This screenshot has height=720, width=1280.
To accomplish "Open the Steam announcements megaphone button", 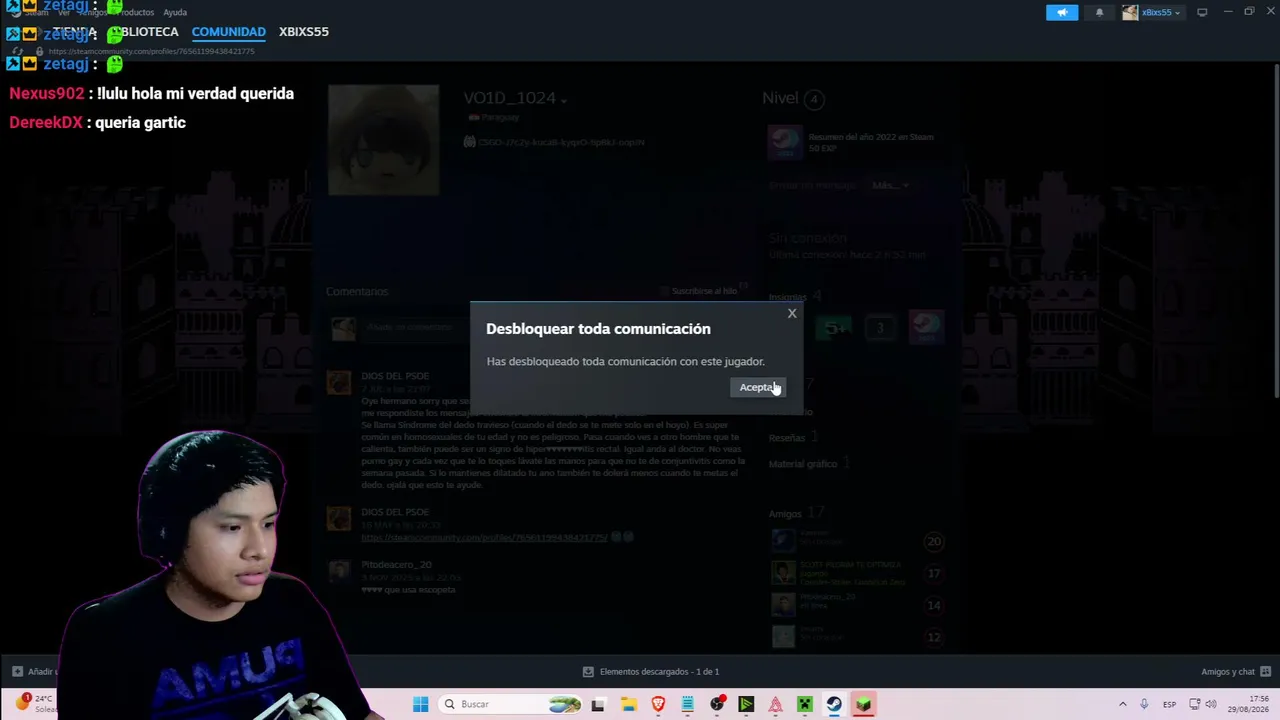I will pos(1062,12).
